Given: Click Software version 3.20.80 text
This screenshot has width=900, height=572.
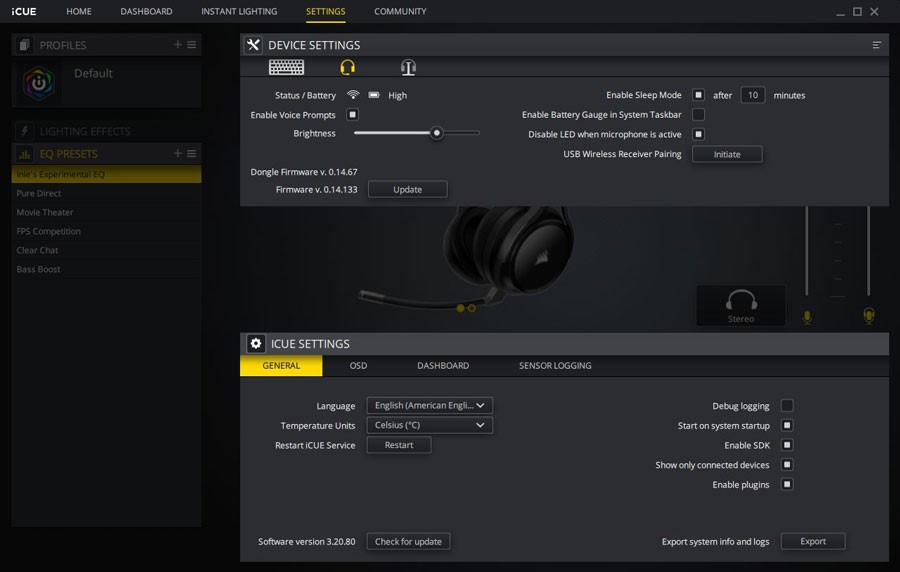Looking at the screenshot, I should [307, 541].
